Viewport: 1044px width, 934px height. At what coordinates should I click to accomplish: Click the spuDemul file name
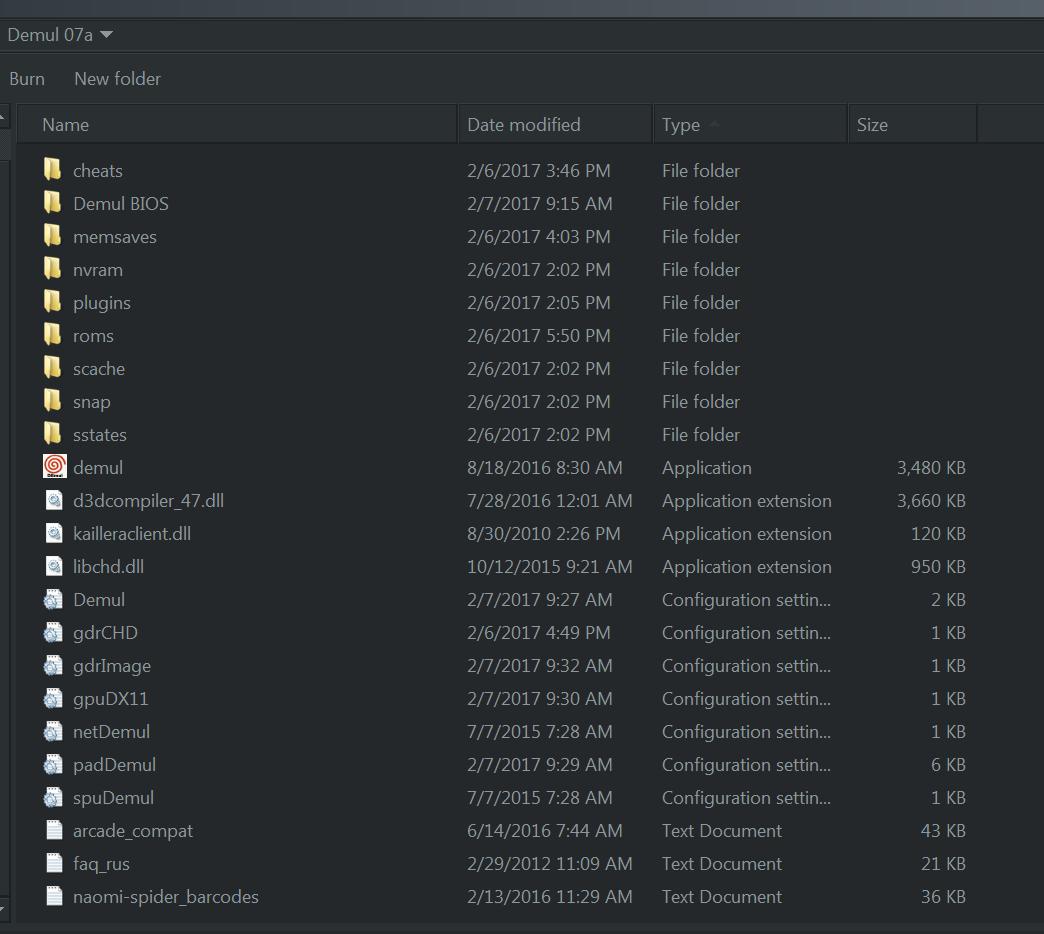tap(113, 798)
